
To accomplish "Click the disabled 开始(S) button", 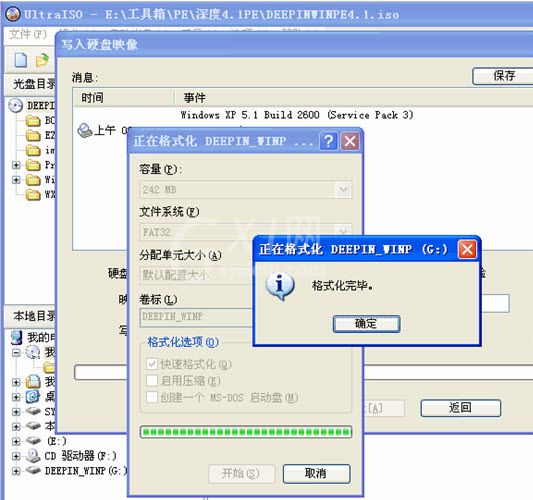I will coord(241,473).
